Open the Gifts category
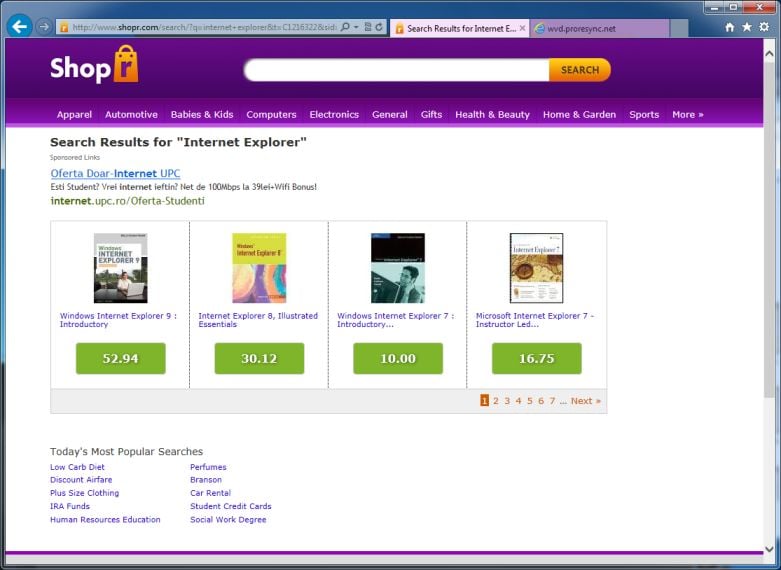This screenshot has height=570, width=781. pyautogui.click(x=431, y=115)
